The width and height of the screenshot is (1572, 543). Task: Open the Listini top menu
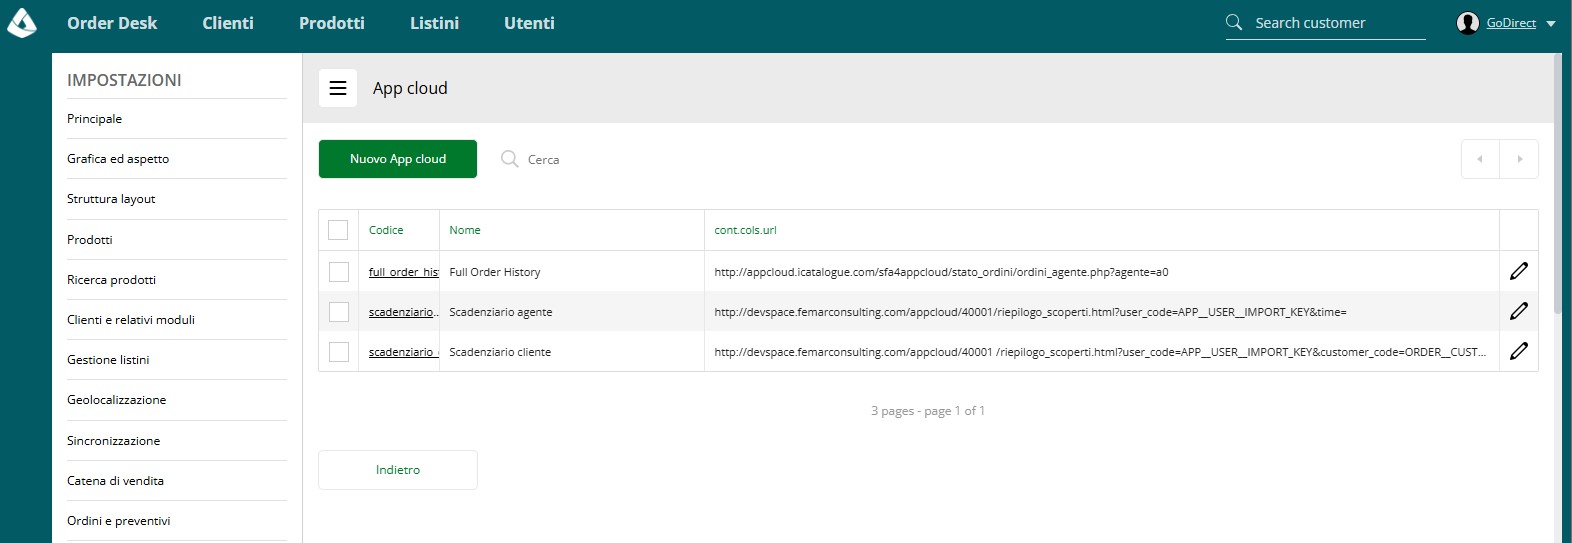(x=435, y=23)
